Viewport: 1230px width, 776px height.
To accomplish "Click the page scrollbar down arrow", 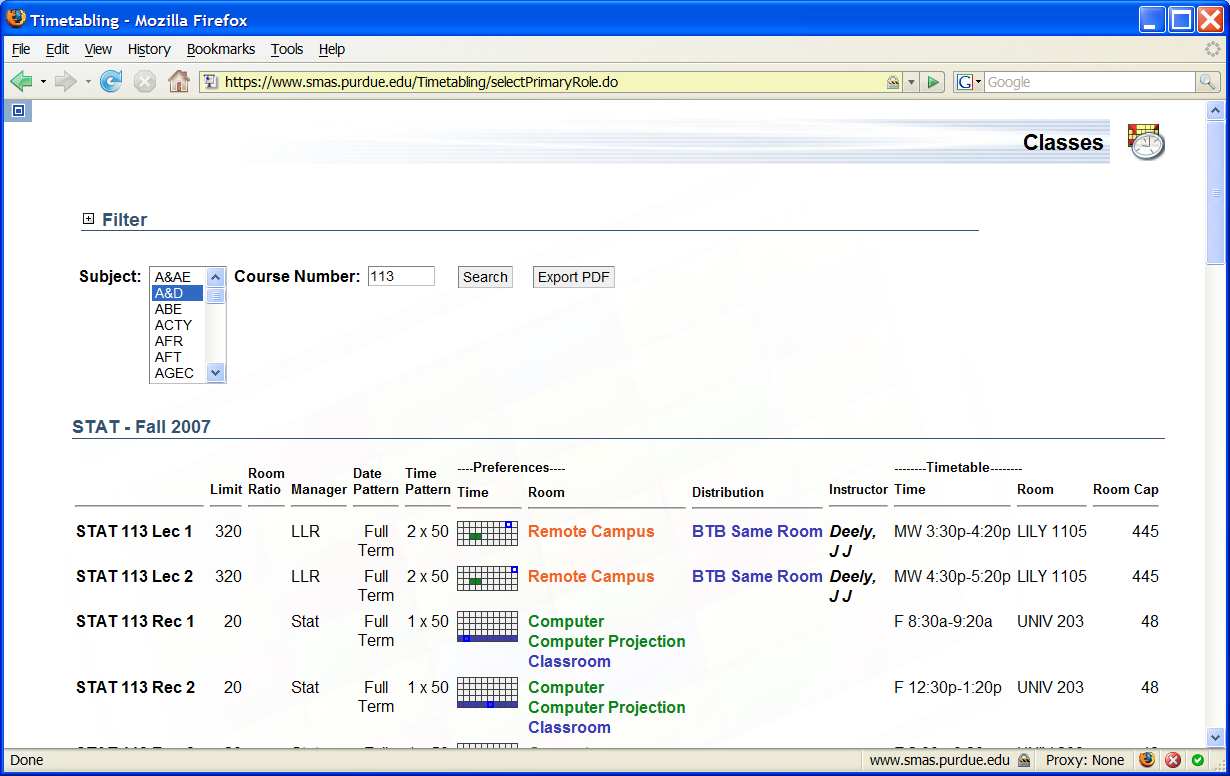I will (1215, 738).
